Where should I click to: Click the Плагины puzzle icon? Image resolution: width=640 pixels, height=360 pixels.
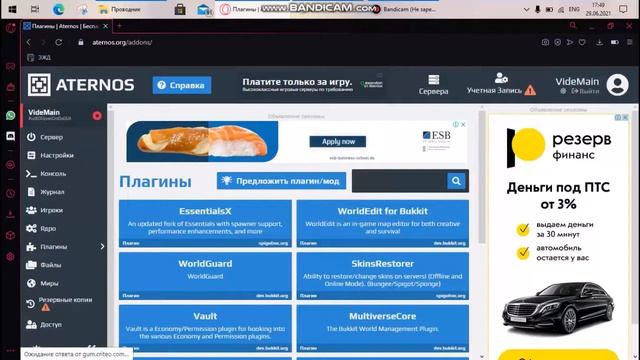31,247
